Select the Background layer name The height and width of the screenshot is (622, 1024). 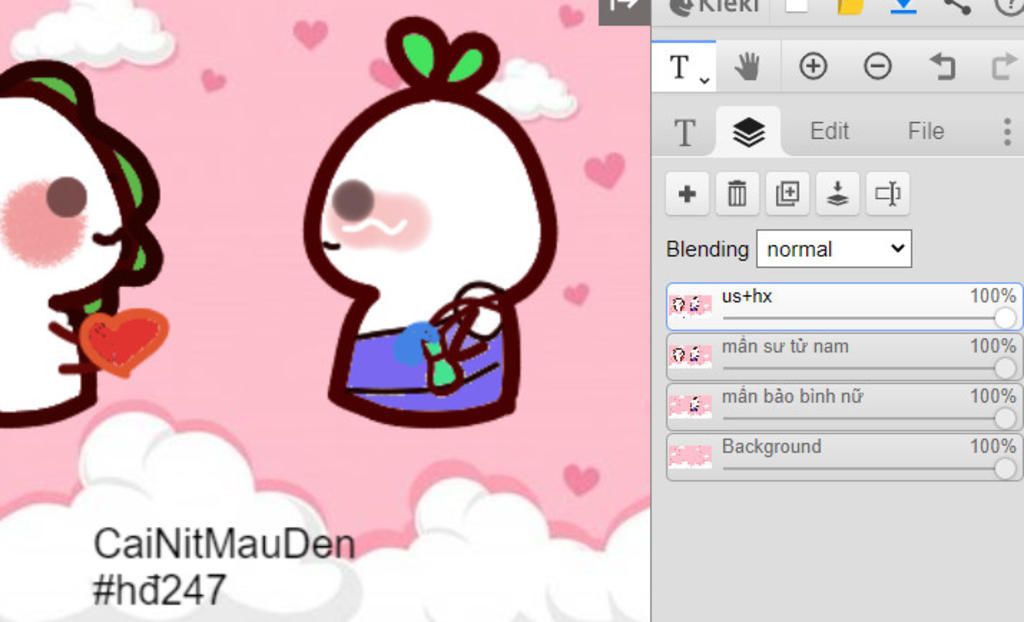[x=771, y=447]
